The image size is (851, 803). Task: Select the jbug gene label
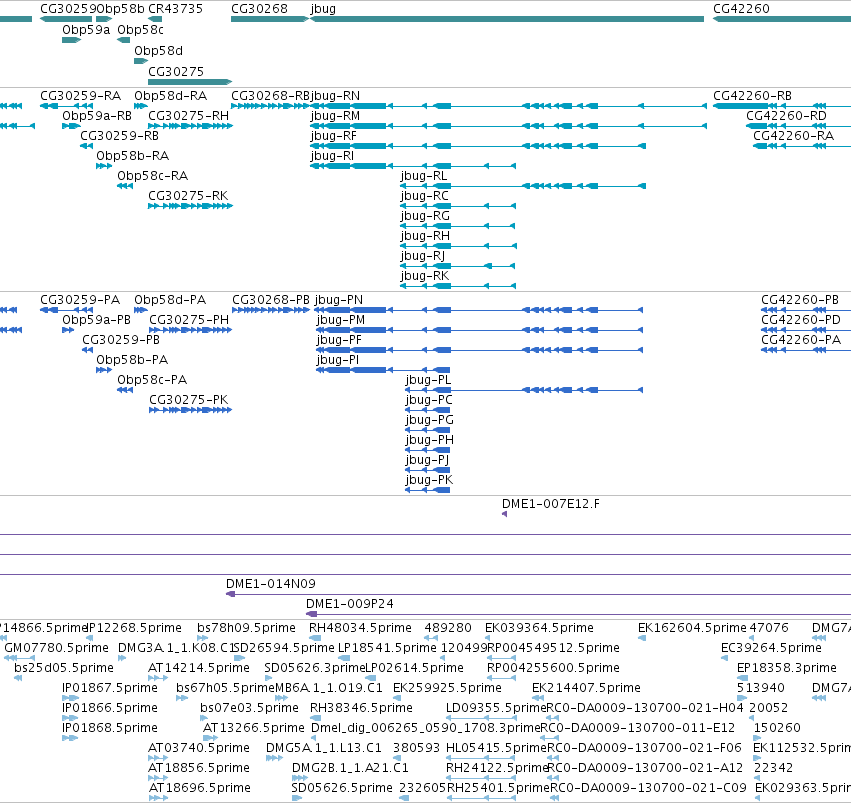pyautogui.click(x=323, y=9)
